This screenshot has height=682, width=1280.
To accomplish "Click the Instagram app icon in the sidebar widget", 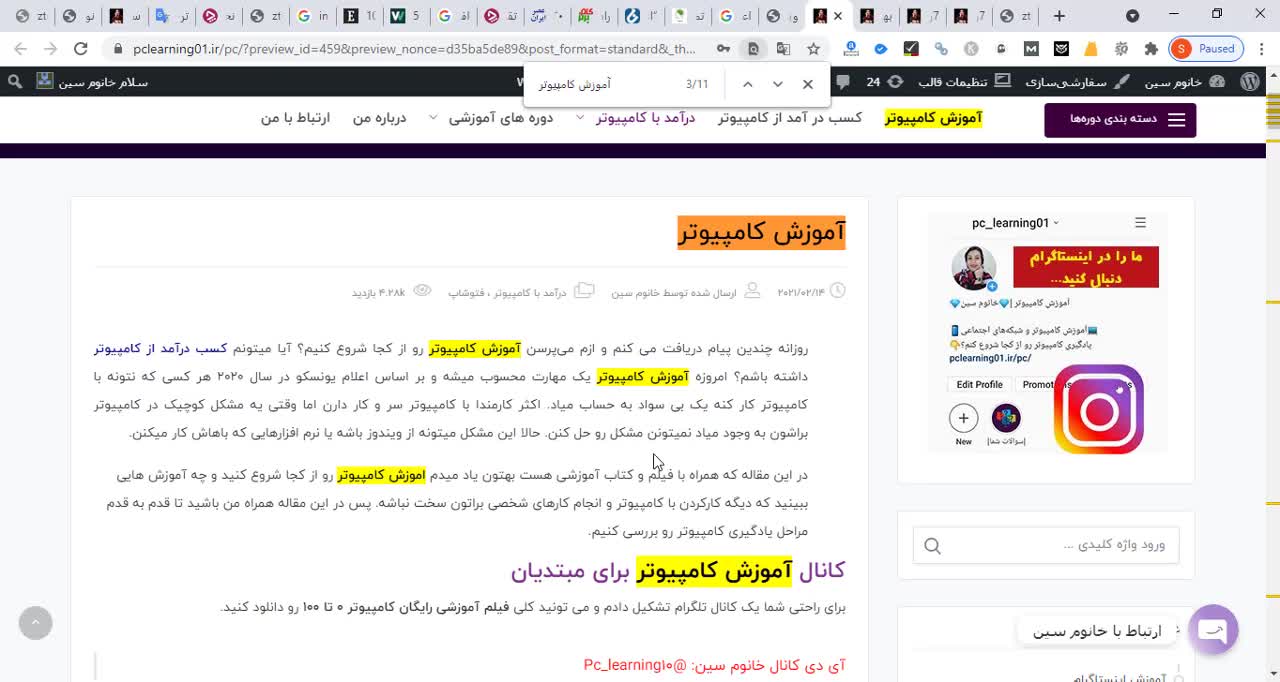I will pos(1100,410).
